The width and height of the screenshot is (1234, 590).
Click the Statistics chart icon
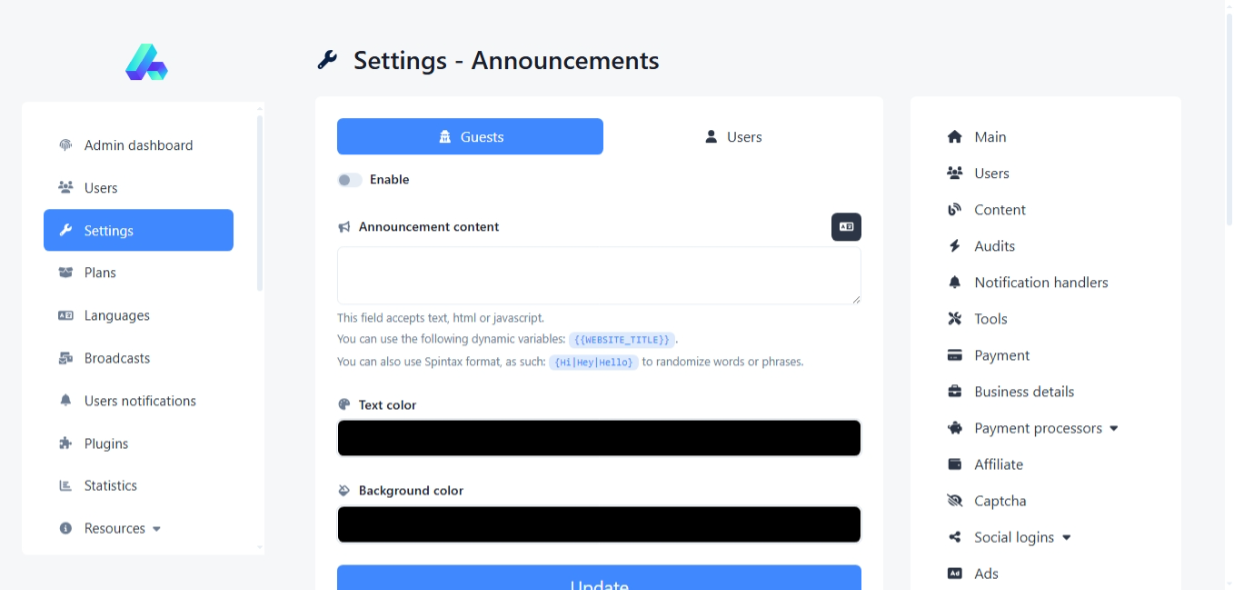coord(66,486)
